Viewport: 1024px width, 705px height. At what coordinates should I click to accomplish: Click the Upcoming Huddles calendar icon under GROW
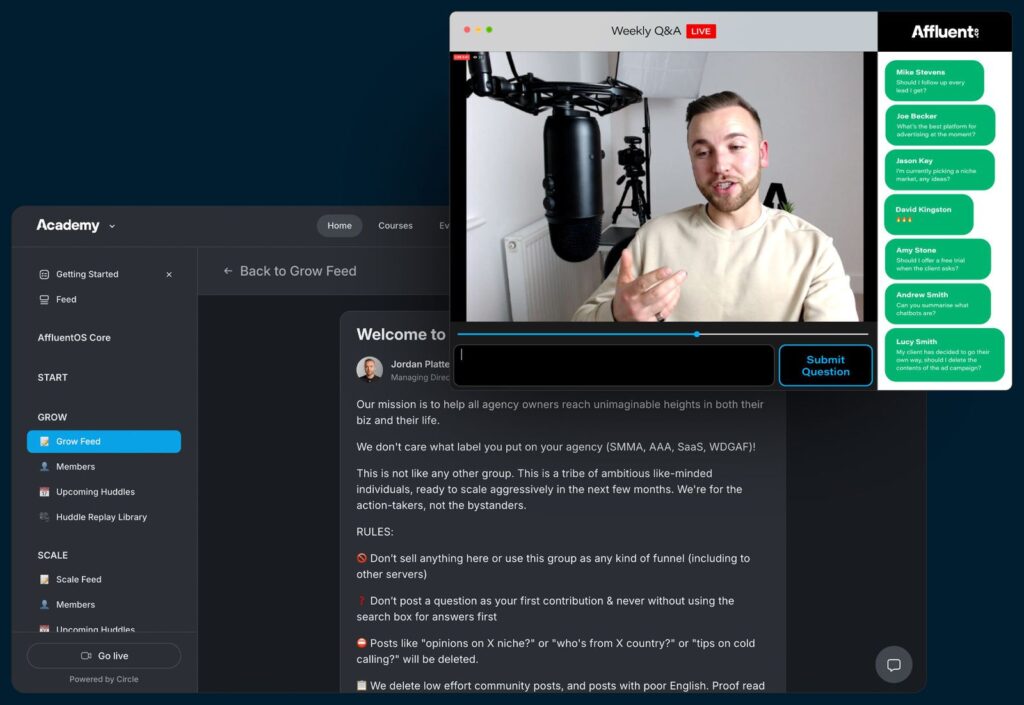pos(44,492)
